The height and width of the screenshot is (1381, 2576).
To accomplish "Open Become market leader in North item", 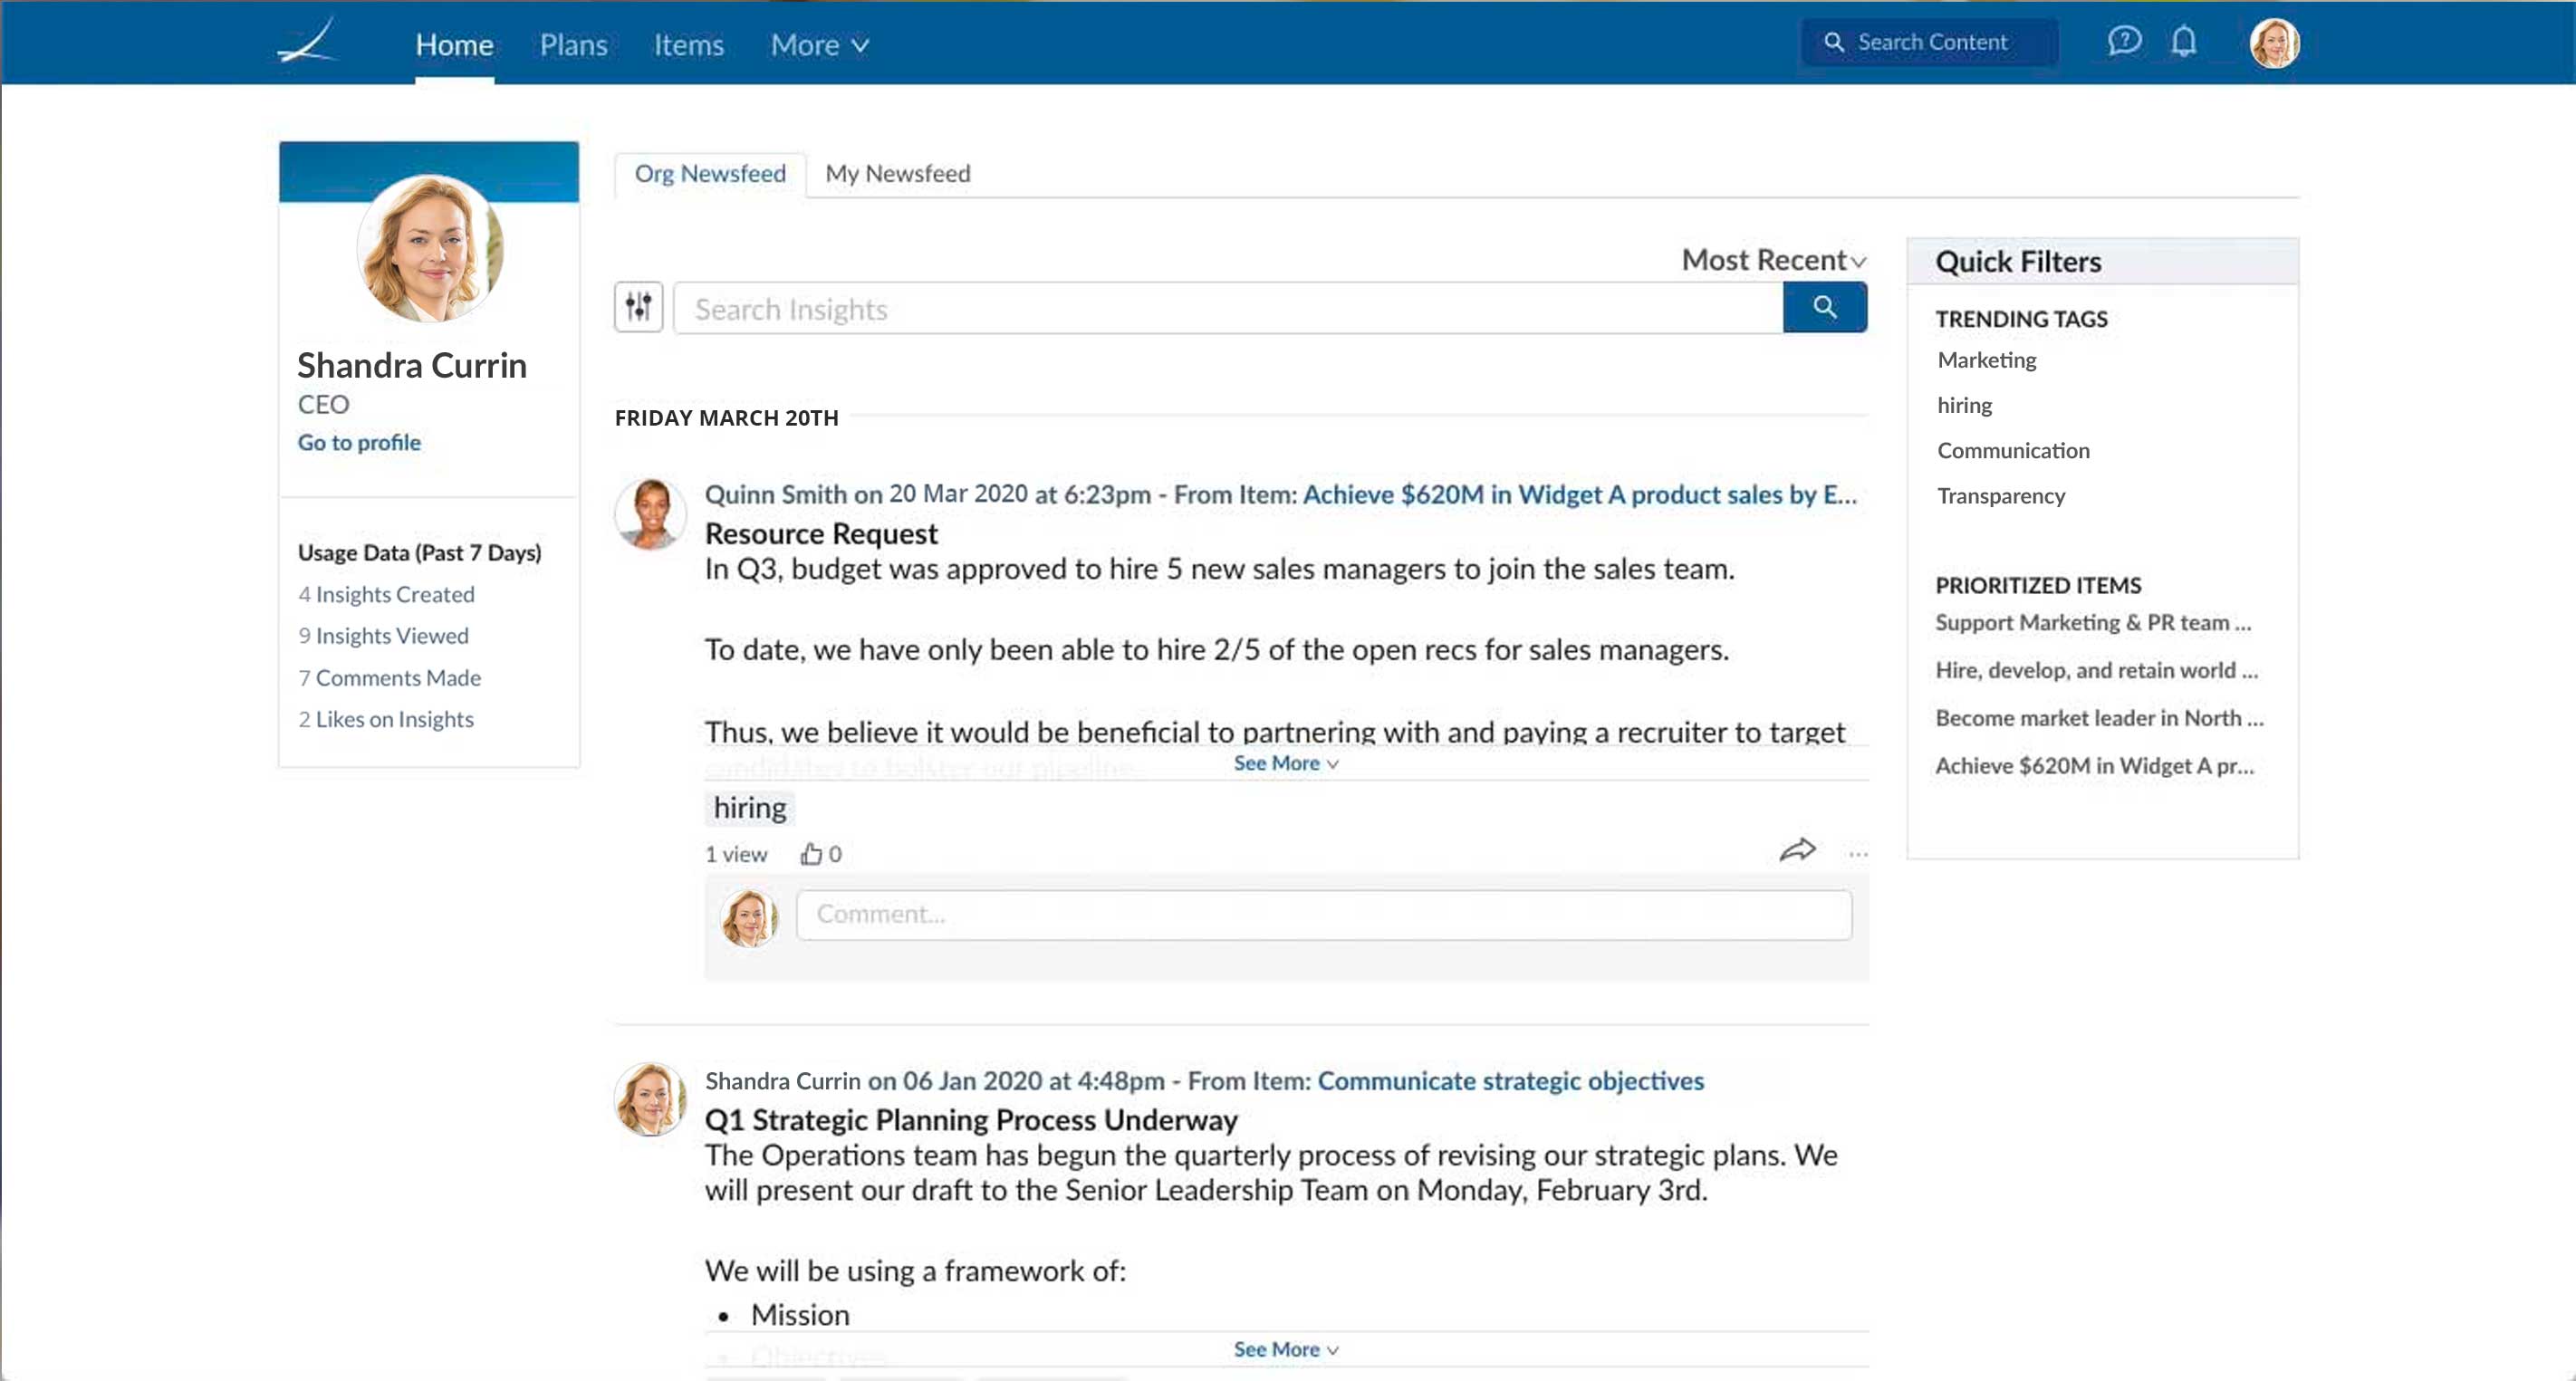I will point(2099,718).
